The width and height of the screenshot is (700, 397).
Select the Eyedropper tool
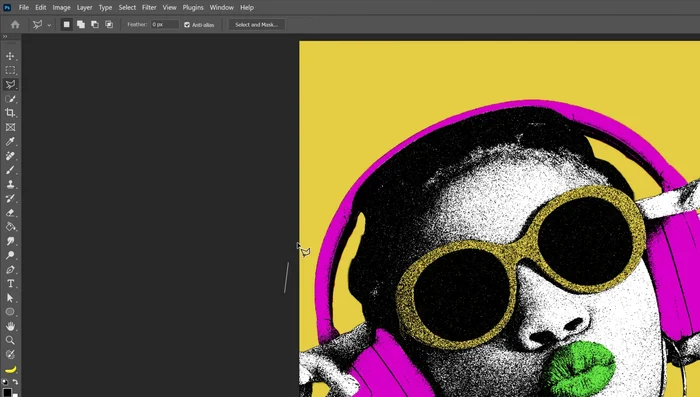10,142
